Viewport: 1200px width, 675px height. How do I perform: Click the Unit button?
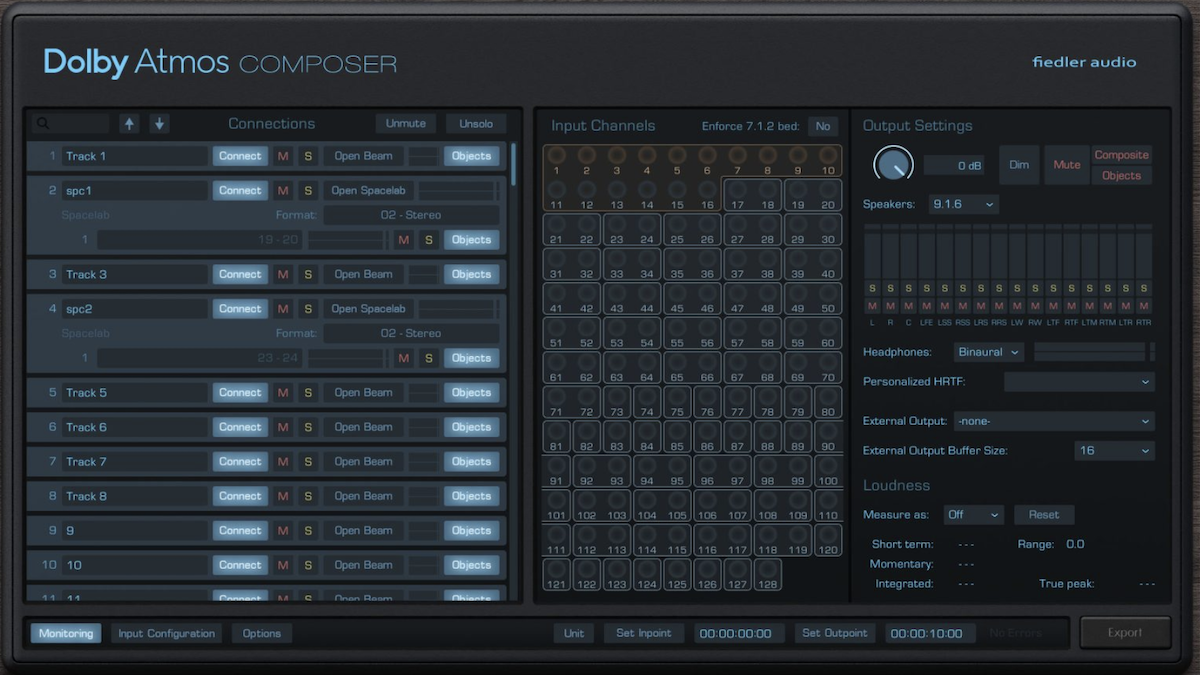pyautogui.click(x=574, y=633)
